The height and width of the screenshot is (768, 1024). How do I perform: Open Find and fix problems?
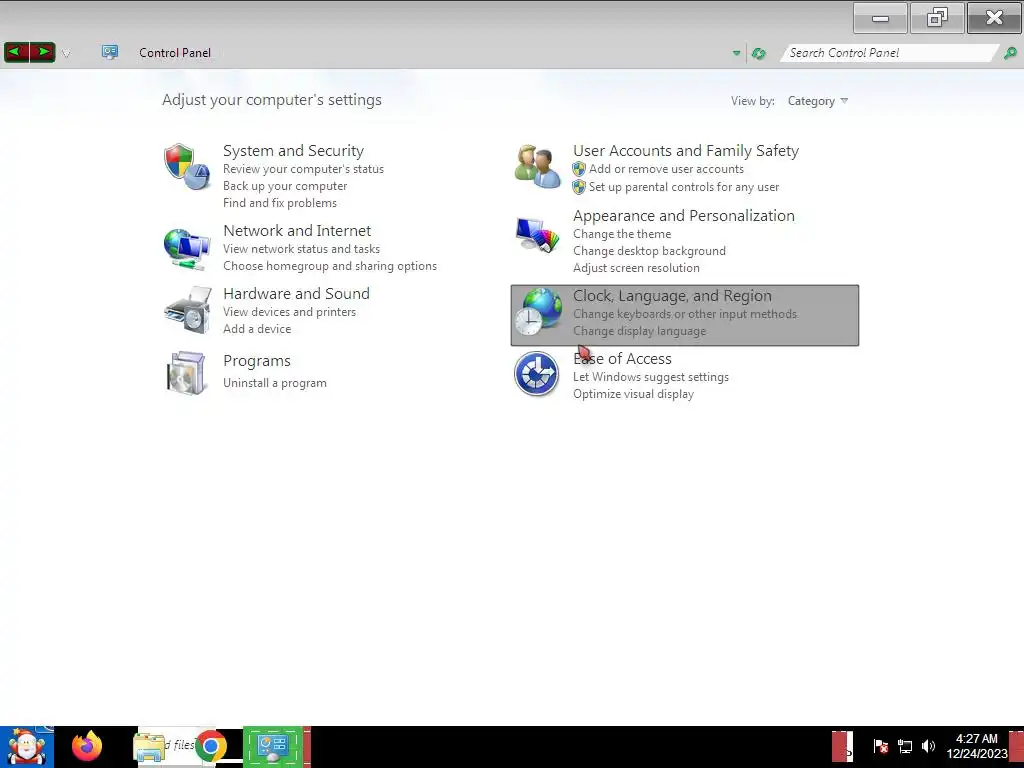[280, 203]
